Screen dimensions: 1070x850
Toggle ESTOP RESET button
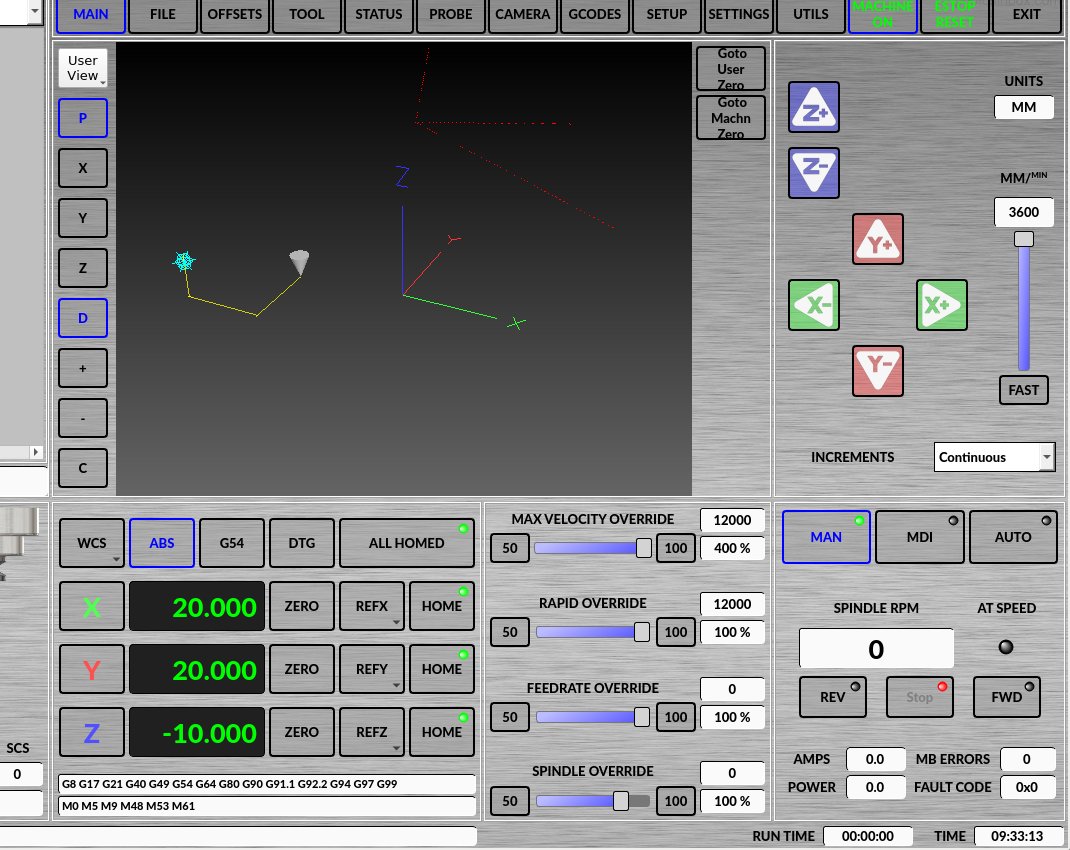click(954, 15)
